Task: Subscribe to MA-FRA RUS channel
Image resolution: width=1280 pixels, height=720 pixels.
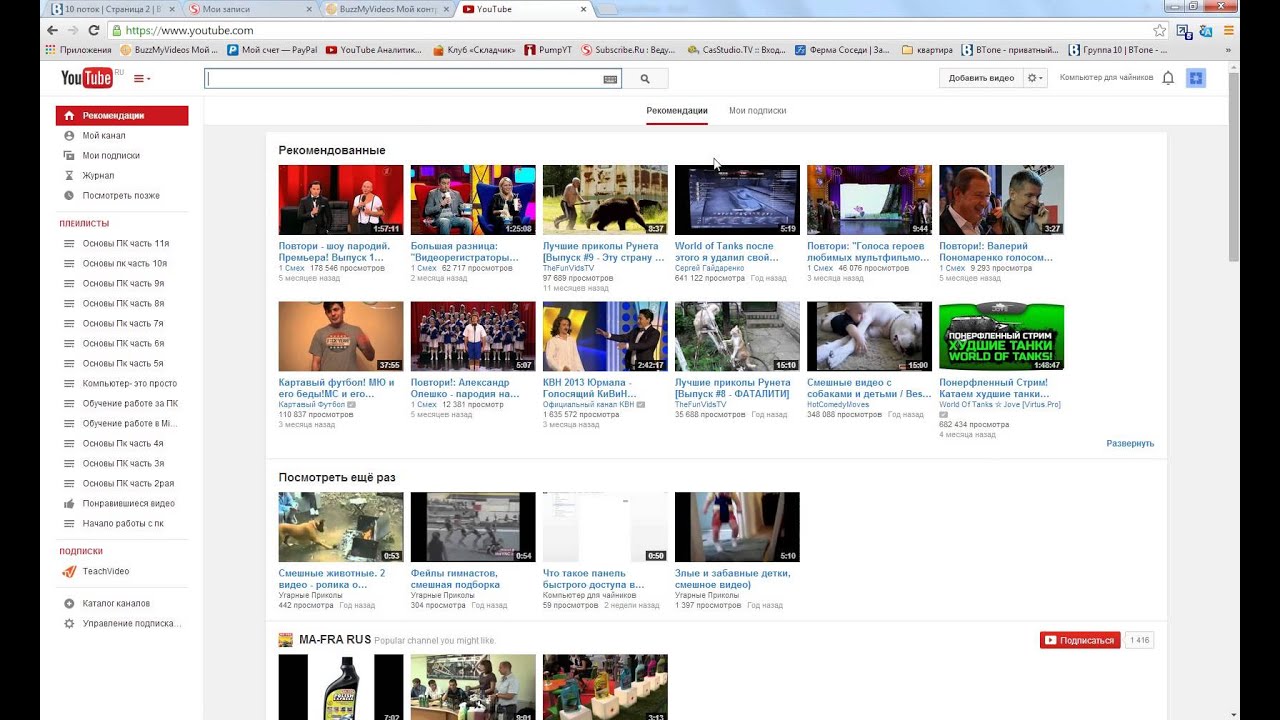Action: click(1080, 640)
